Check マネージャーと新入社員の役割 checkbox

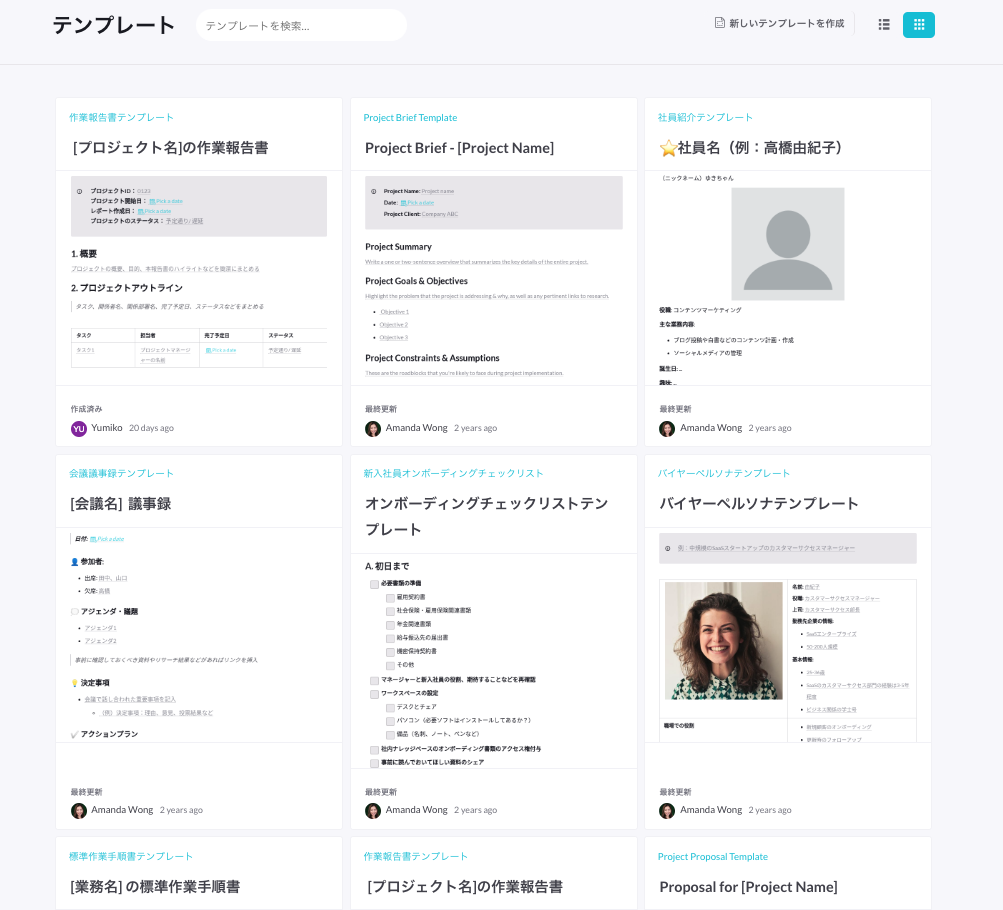(x=374, y=680)
